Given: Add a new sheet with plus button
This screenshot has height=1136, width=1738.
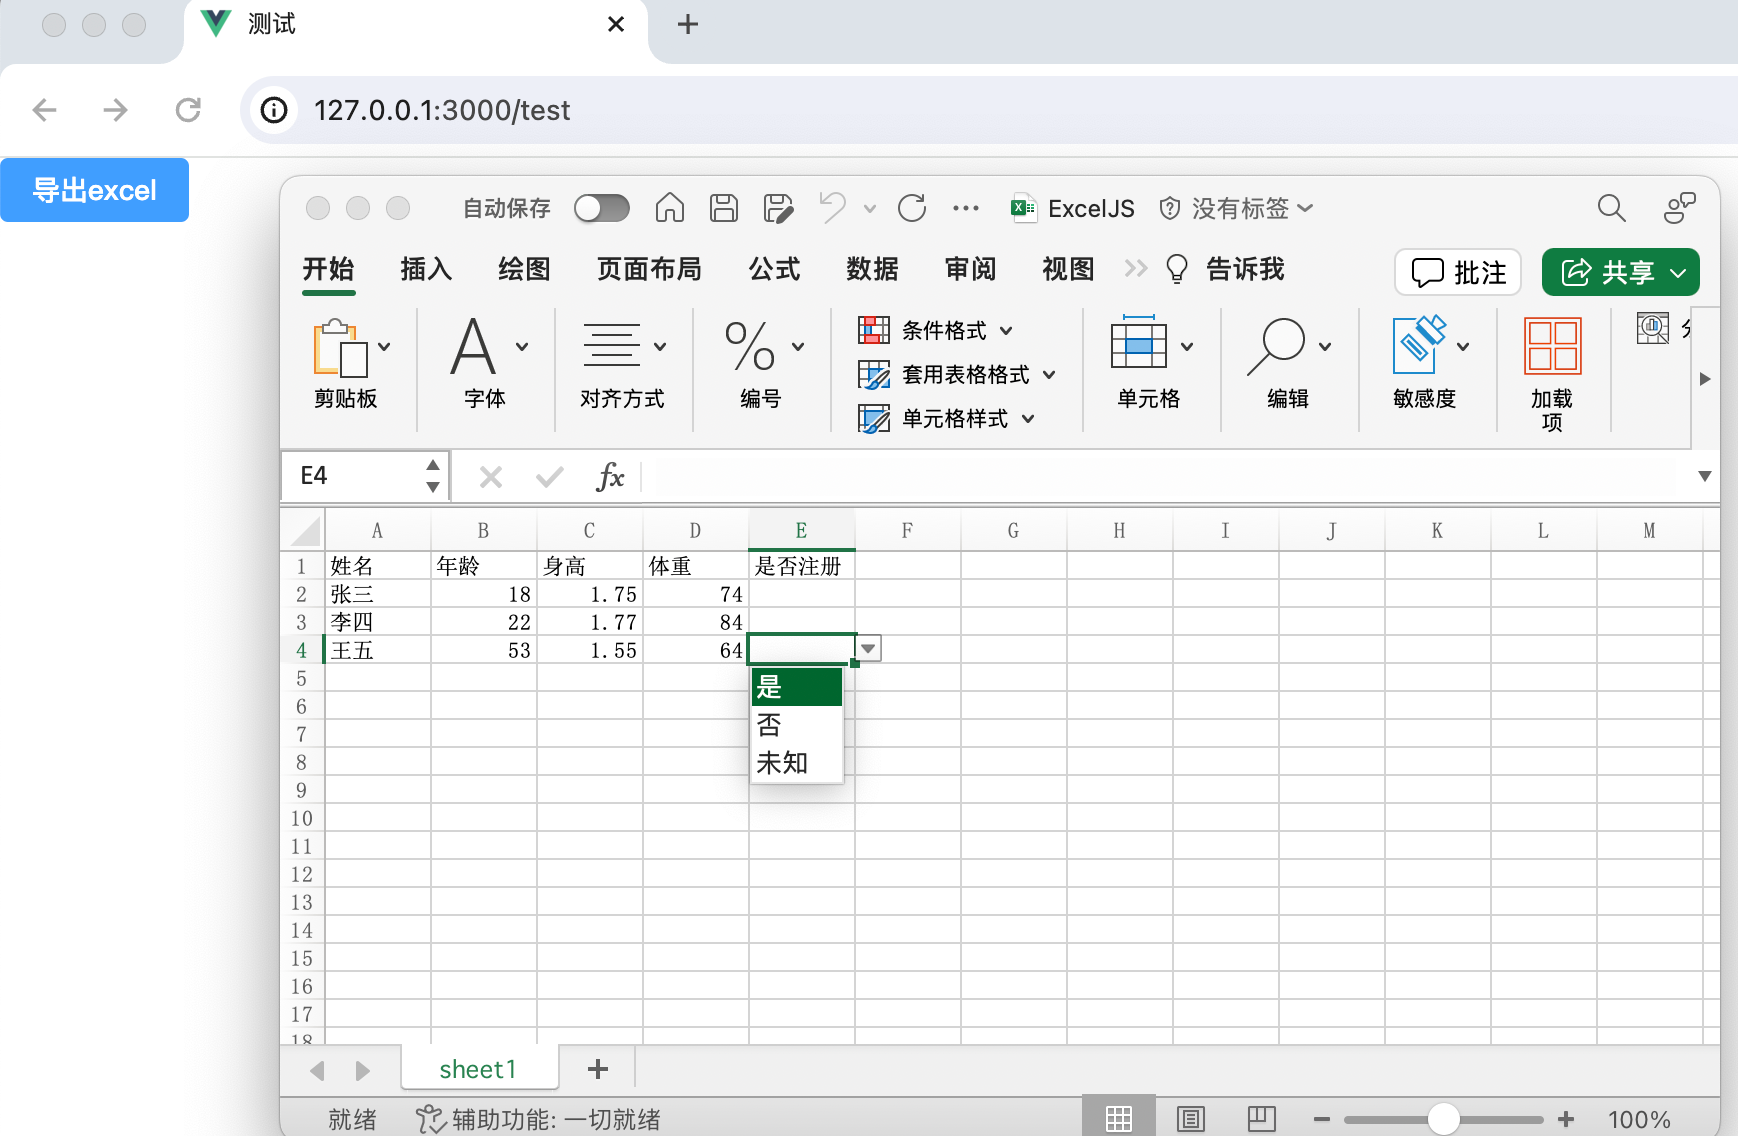Looking at the screenshot, I should [x=598, y=1069].
